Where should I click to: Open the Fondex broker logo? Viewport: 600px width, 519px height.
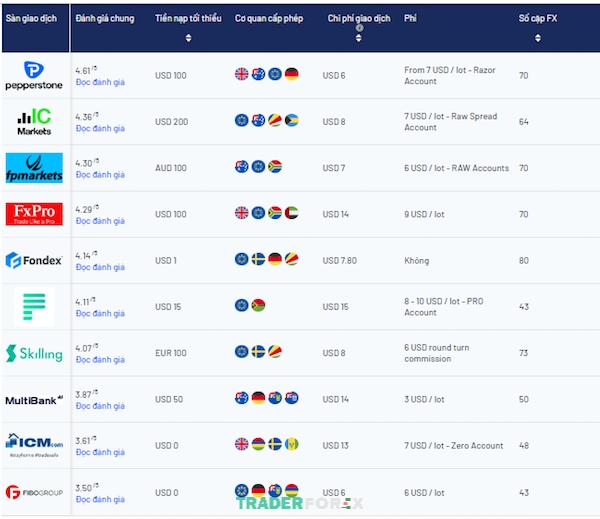click(34, 260)
